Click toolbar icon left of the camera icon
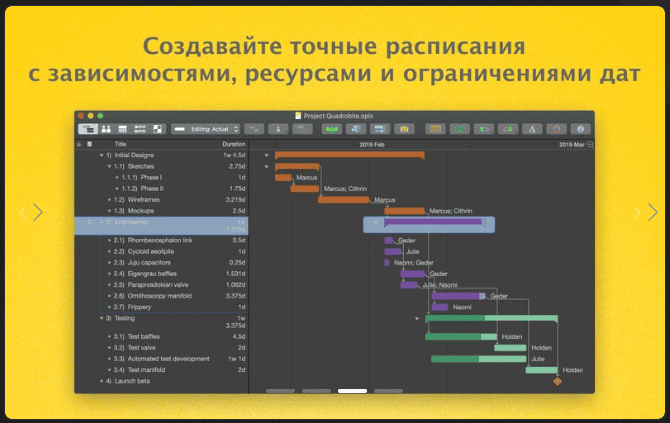 click(x=380, y=129)
